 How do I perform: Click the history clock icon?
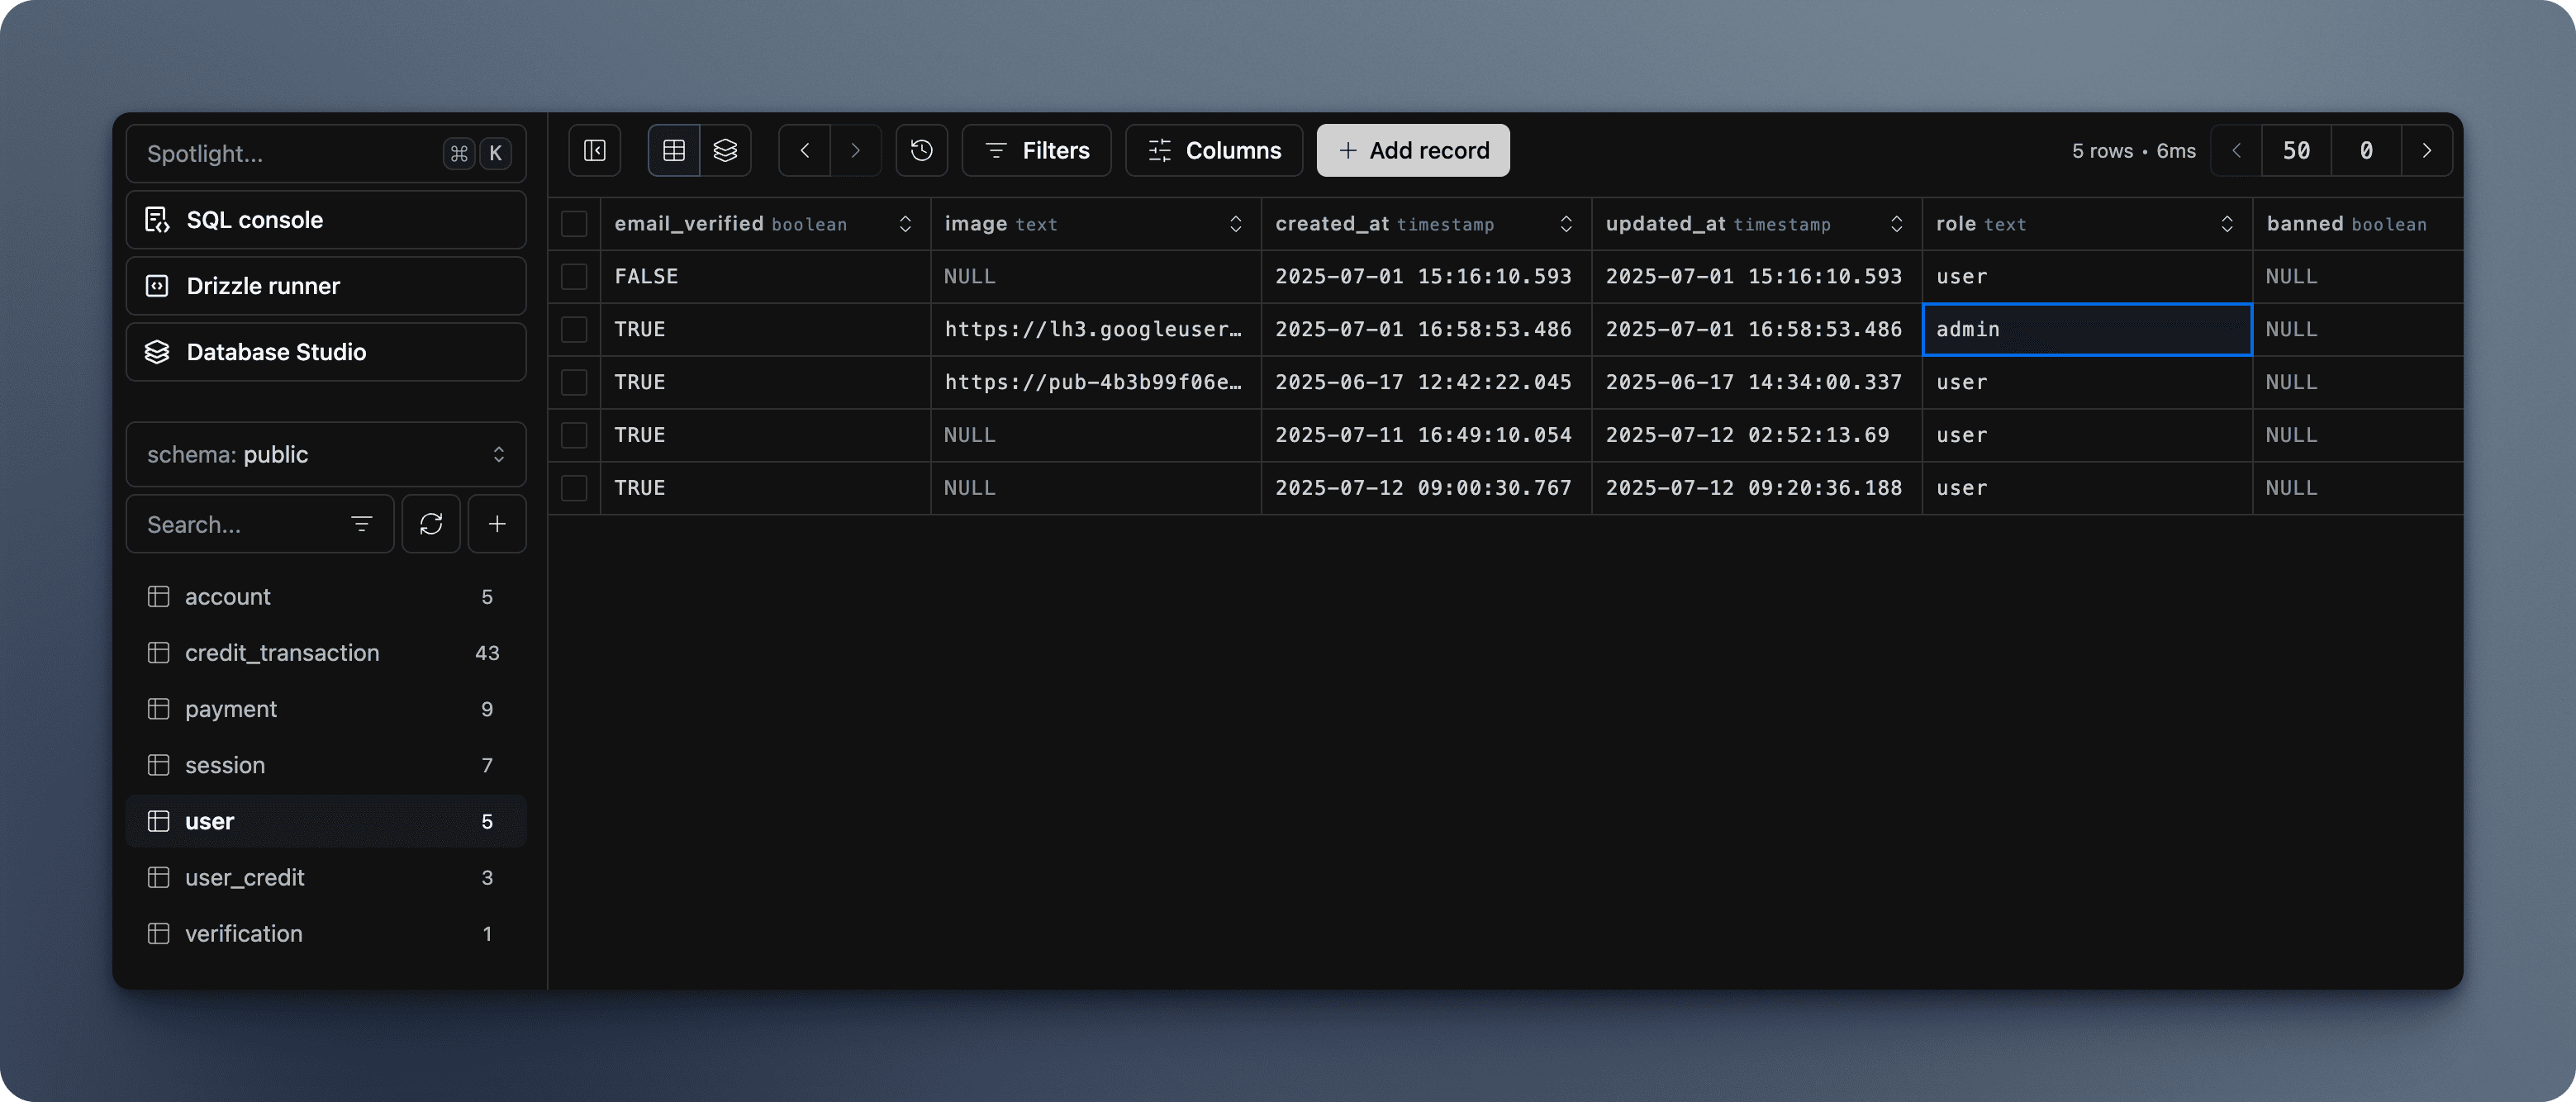coord(921,151)
